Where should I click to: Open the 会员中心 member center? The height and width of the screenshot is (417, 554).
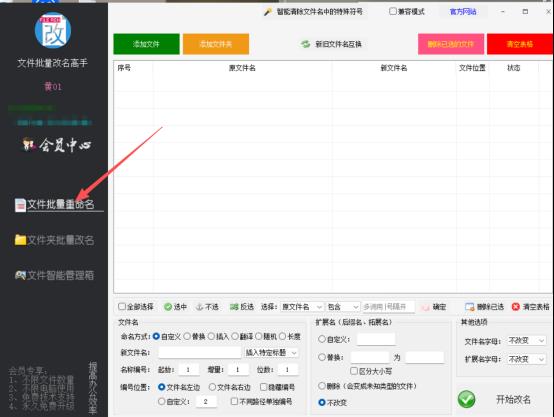57,145
